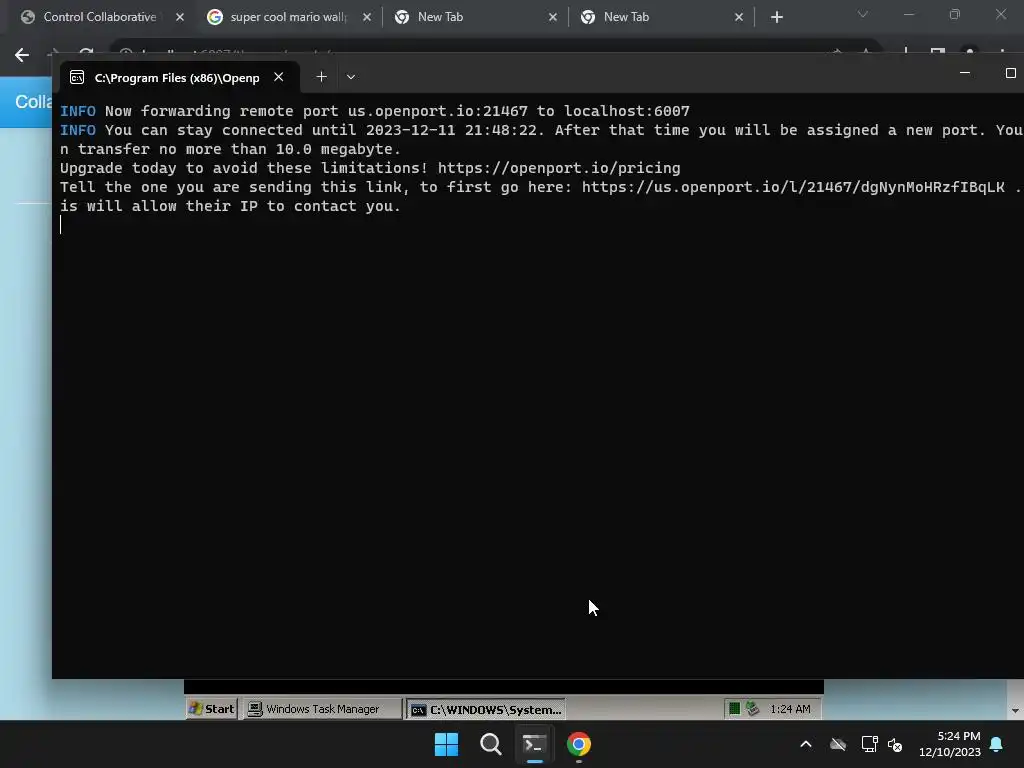The height and width of the screenshot is (768, 1024).
Task: Click the 'us.openport.io:21467' forwarding text
Action: tap(438, 111)
